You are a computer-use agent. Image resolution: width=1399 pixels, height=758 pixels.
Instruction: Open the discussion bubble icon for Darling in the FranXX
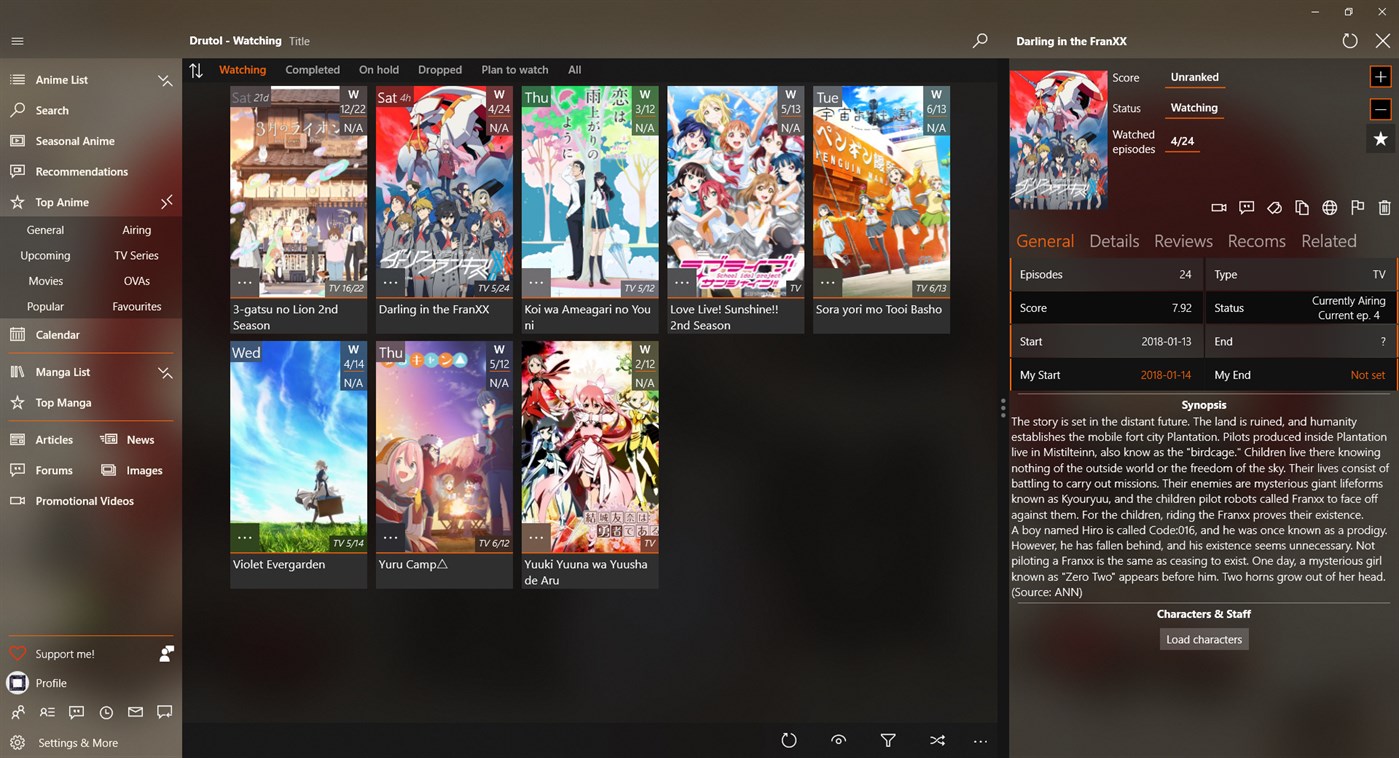[x=1246, y=208]
